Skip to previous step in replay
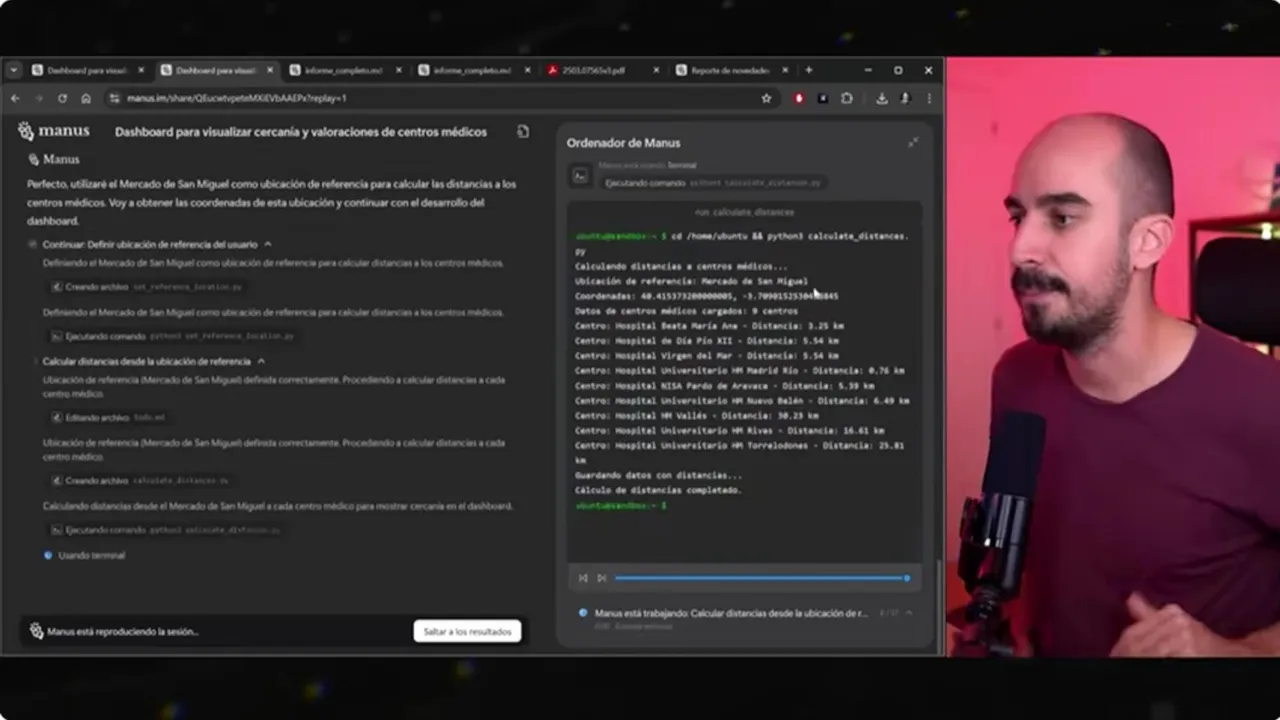The width and height of the screenshot is (1280, 720). pos(583,578)
